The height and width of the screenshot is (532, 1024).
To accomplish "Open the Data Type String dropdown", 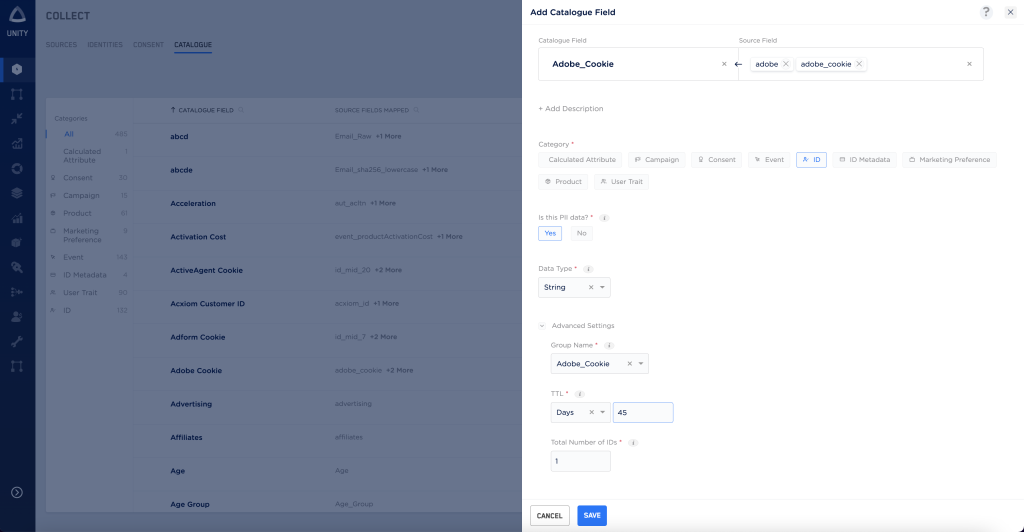I will [602, 287].
